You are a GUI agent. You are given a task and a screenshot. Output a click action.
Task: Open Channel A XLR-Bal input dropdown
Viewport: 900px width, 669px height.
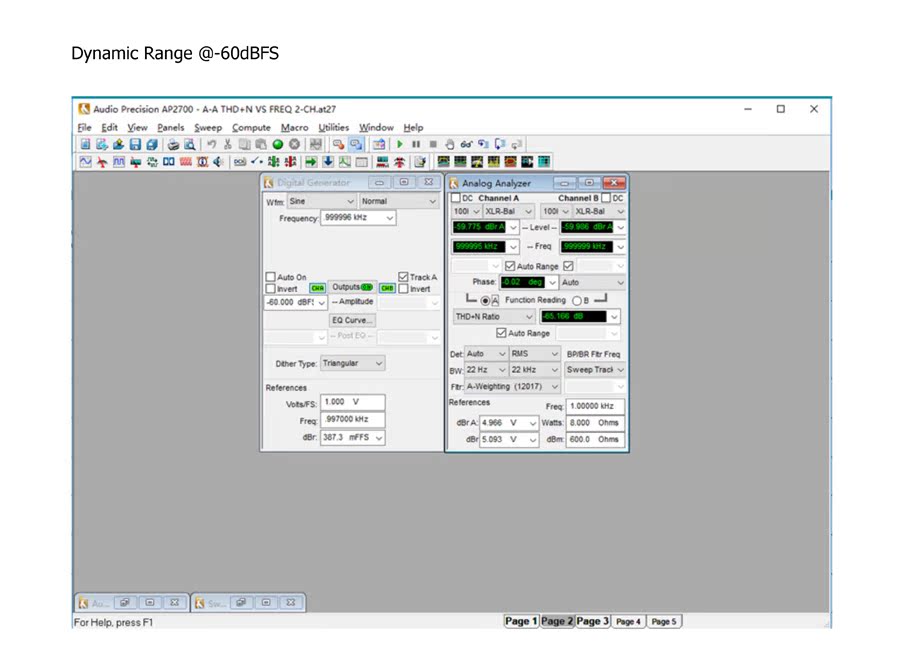click(509, 212)
